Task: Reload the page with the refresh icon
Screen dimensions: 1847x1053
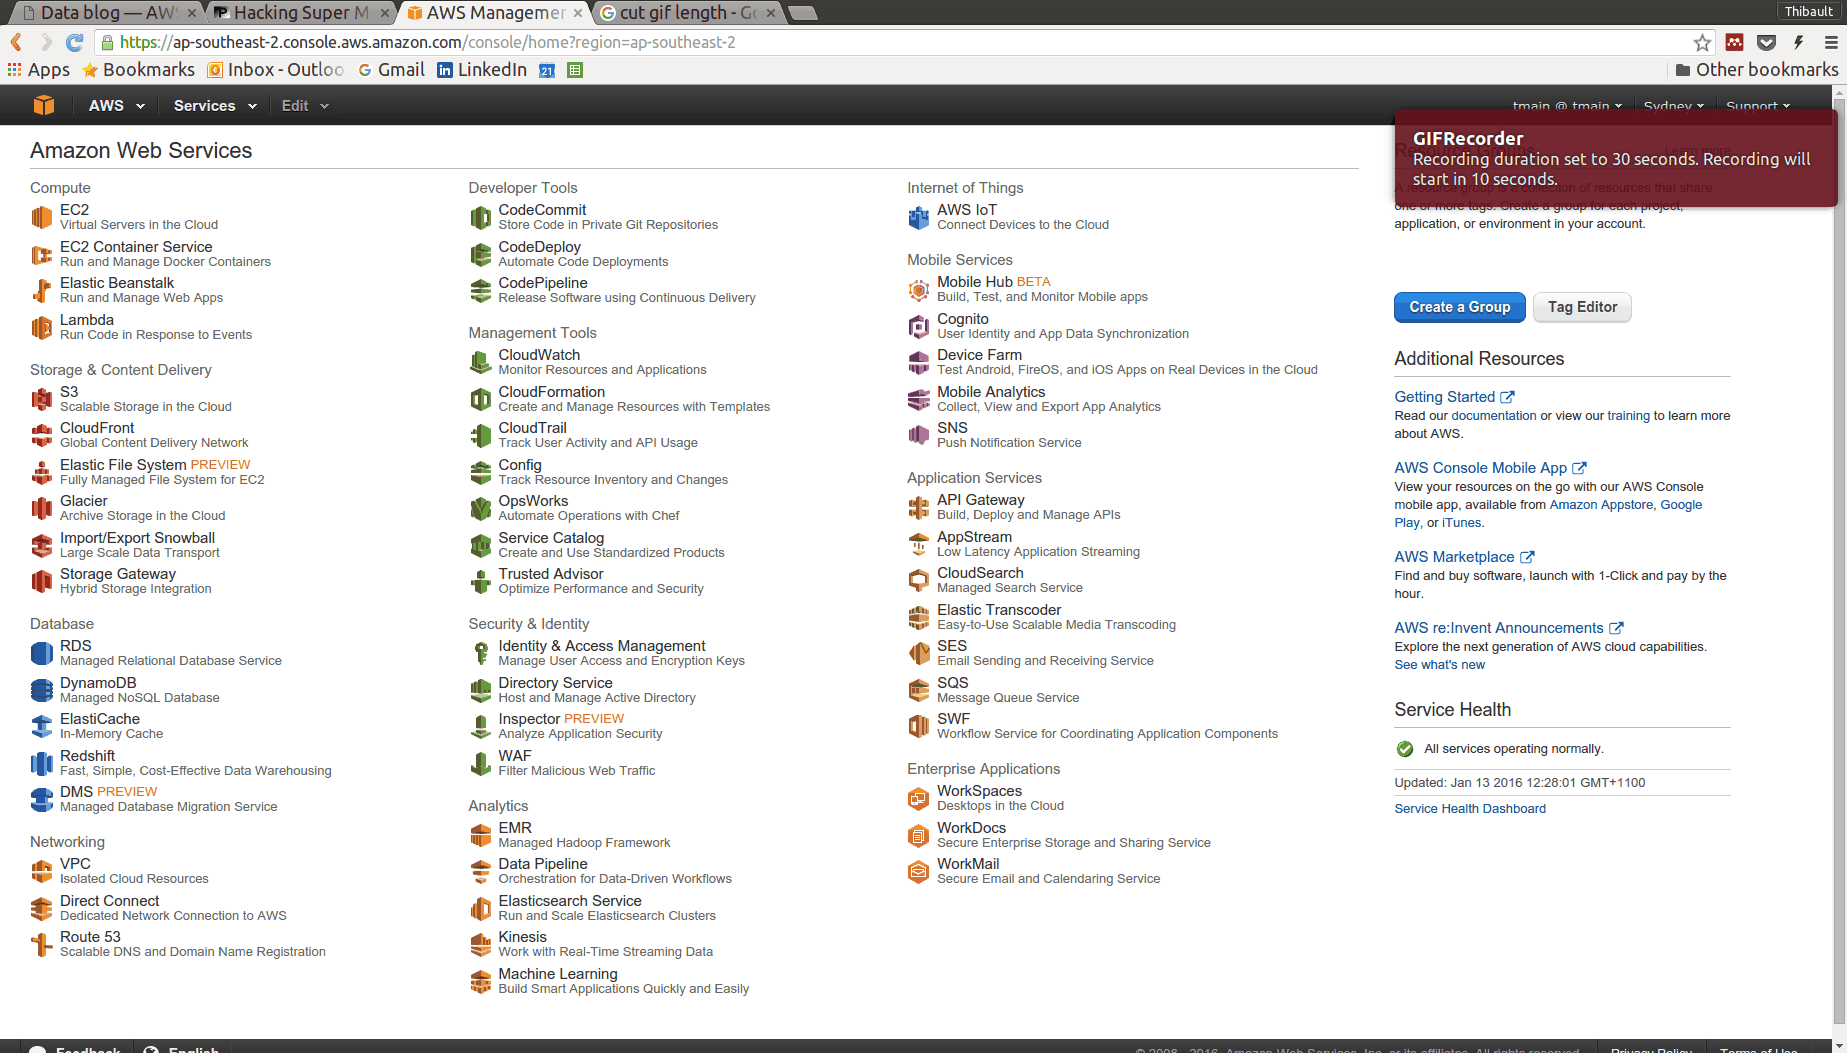Action: click(x=75, y=42)
